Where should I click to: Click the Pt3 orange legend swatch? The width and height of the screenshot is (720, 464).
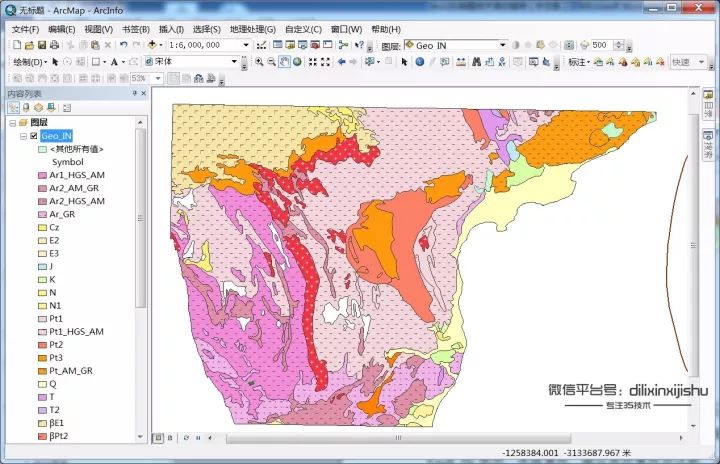[x=42, y=358]
